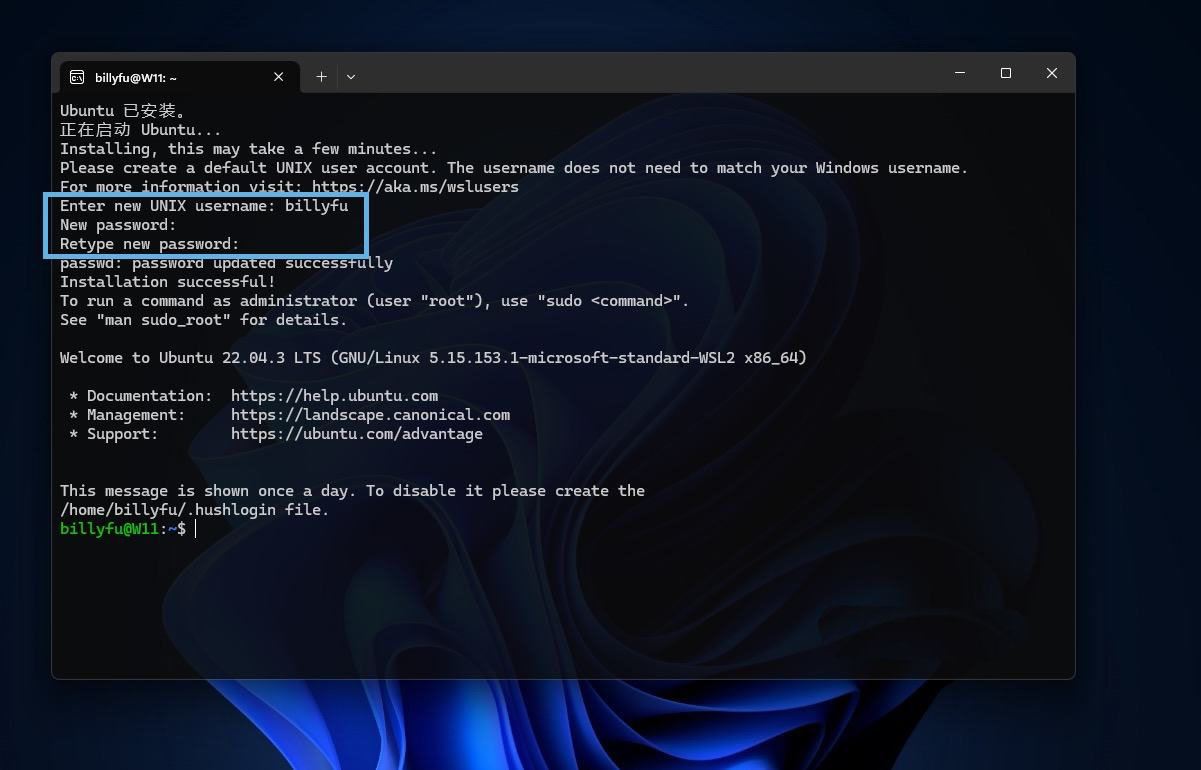Image resolution: width=1201 pixels, height=770 pixels.
Task: Expand the new tab profile dropdown
Action: tap(351, 77)
